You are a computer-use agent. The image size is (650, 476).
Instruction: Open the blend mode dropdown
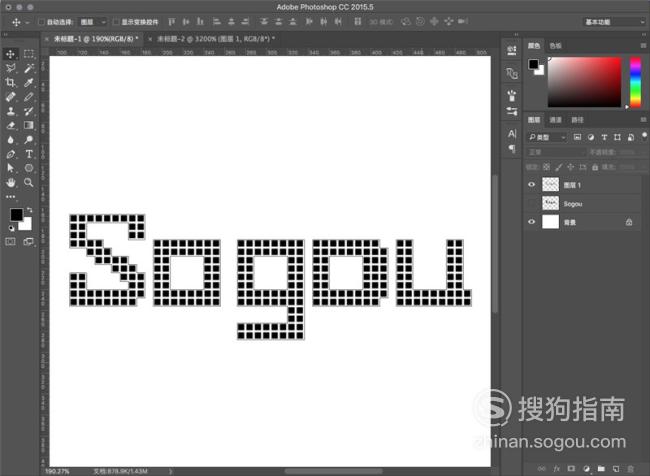pos(555,152)
